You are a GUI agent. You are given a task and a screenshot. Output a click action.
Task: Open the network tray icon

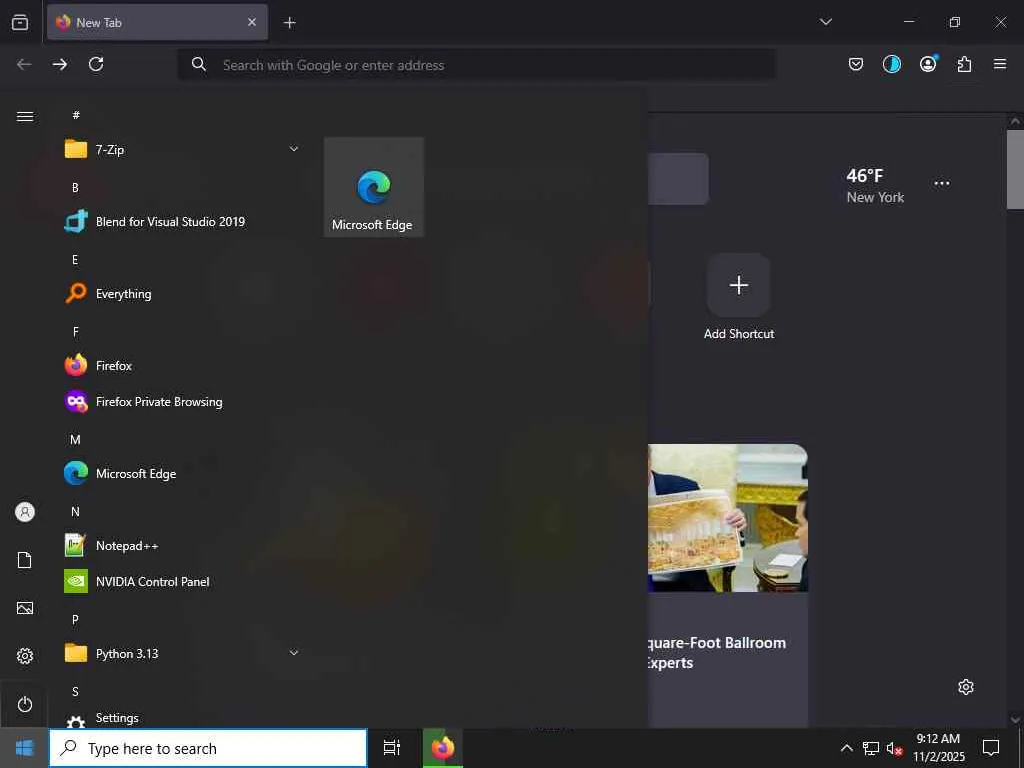(x=871, y=748)
